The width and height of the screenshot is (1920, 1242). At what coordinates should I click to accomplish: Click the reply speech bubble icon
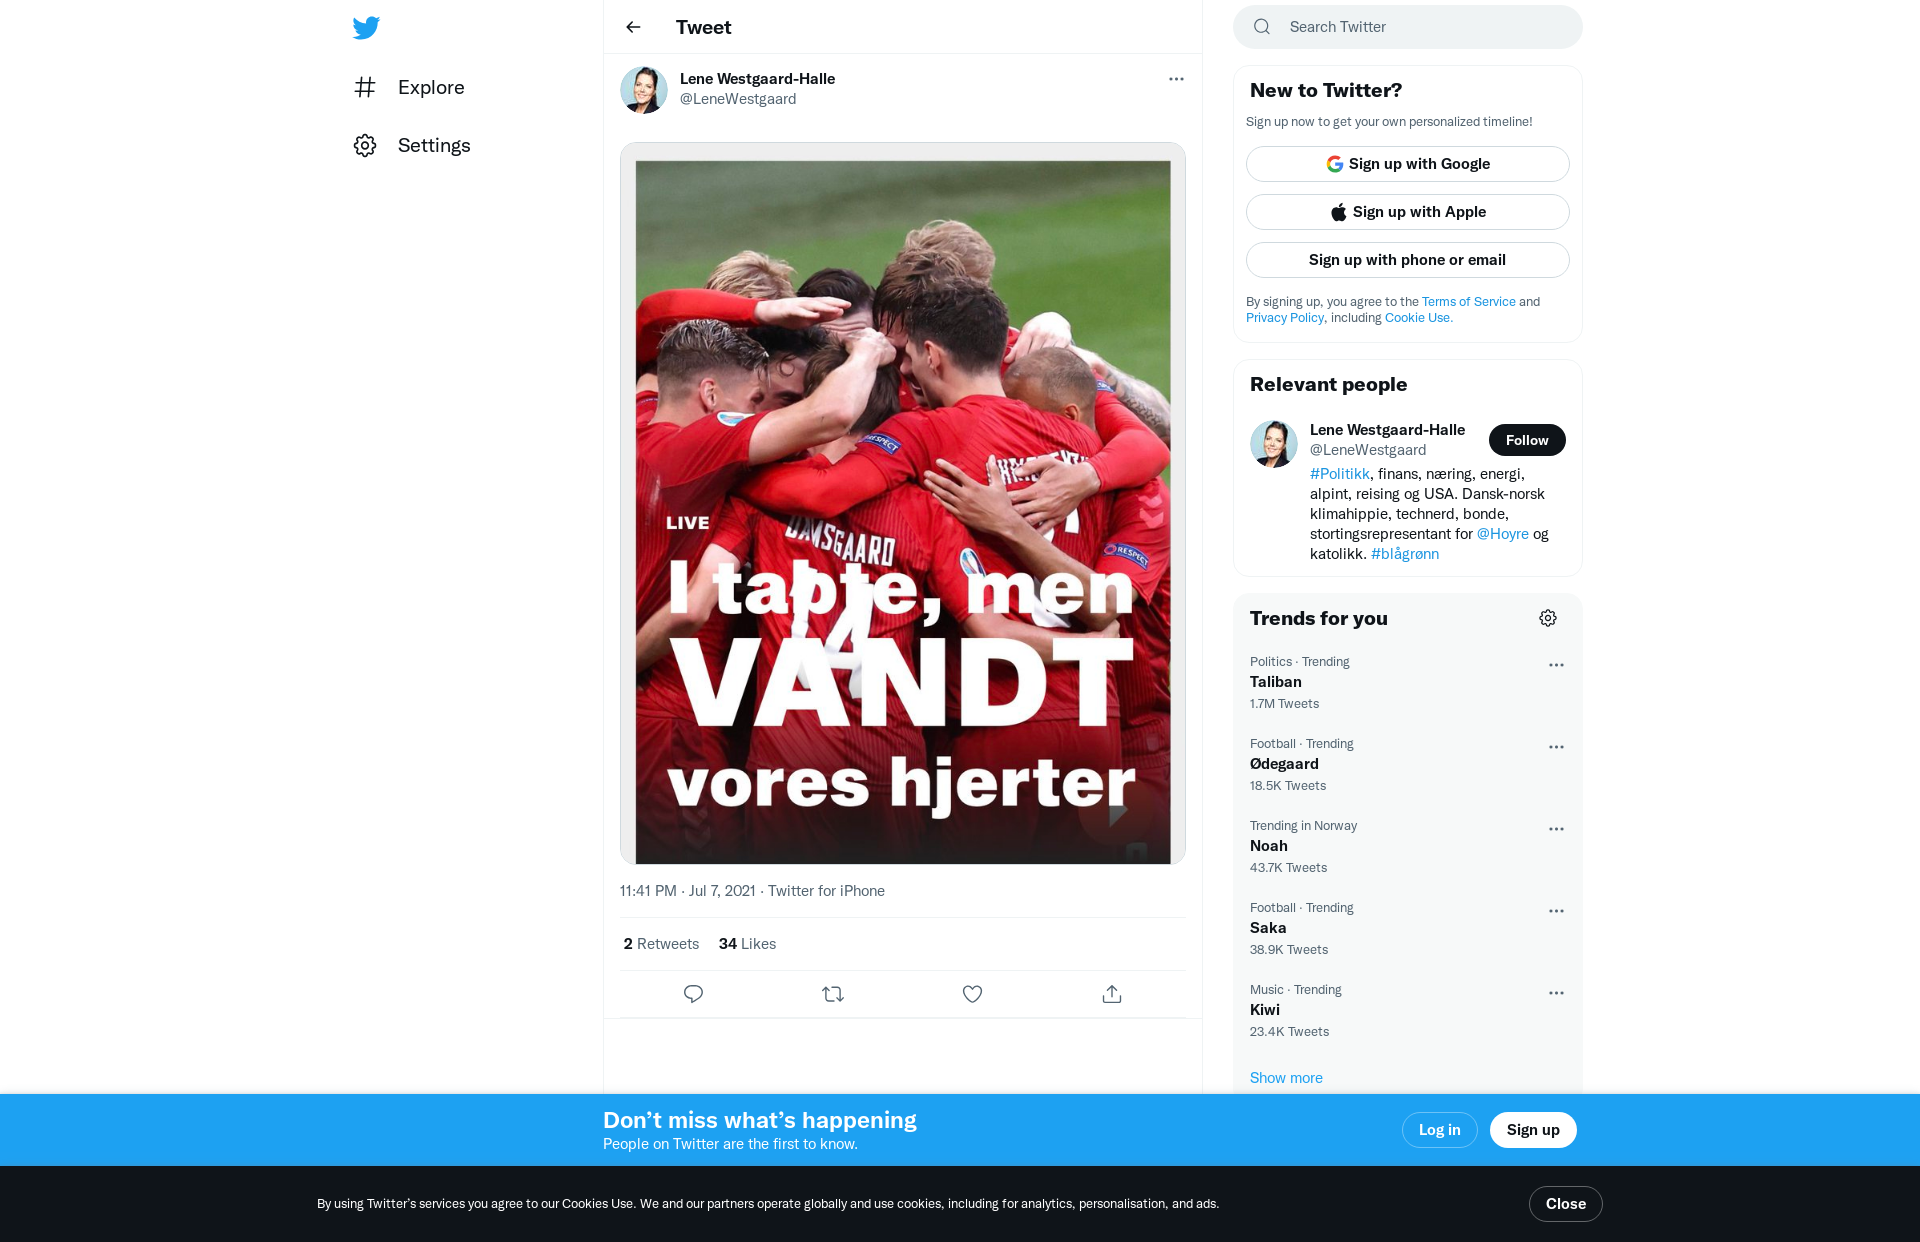tap(693, 994)
